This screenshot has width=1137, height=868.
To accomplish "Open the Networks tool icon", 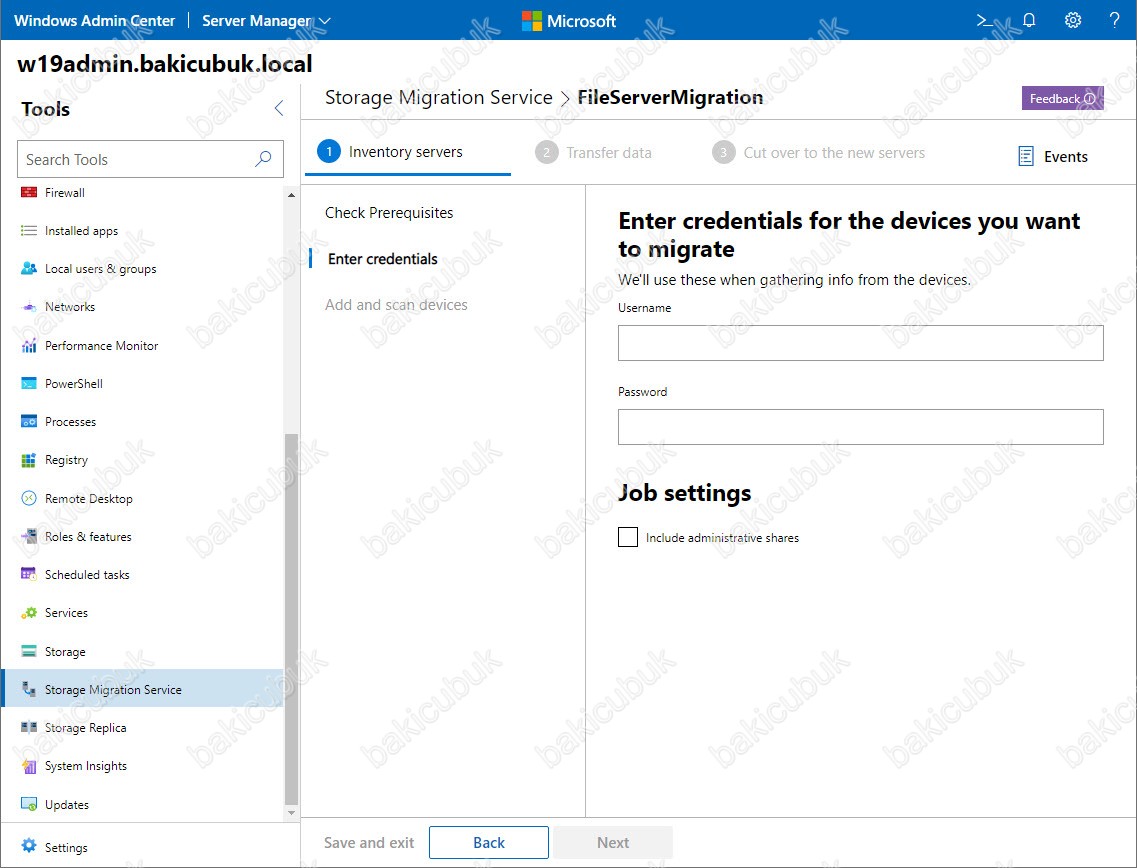I will click(x=29, y=307).
